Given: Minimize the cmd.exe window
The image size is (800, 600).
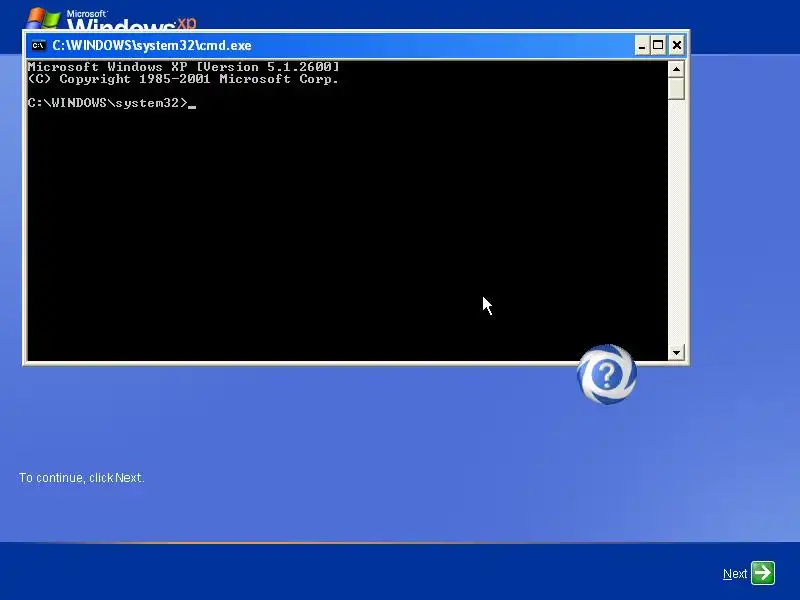Looking at the screenshot, I should (x=642, y=45).
